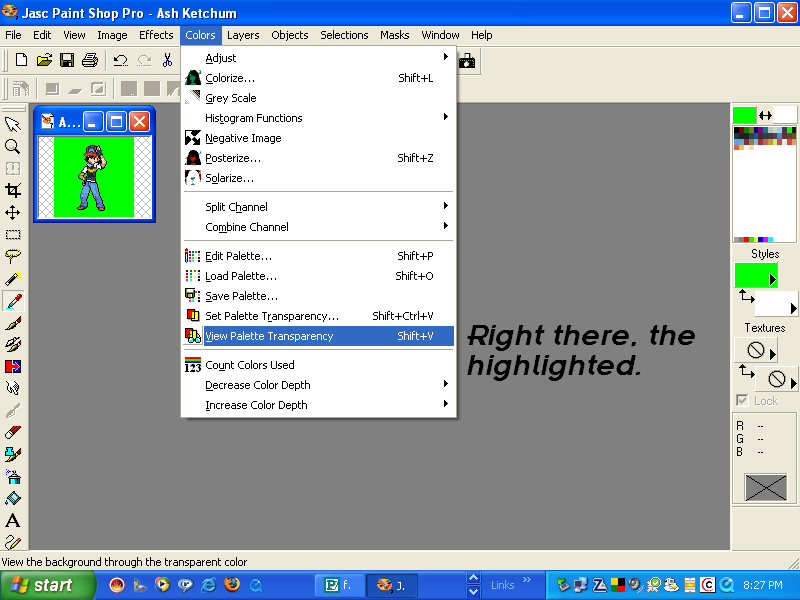
Task: Select the Color Replacer tool
Action: (x=13, y=367)
